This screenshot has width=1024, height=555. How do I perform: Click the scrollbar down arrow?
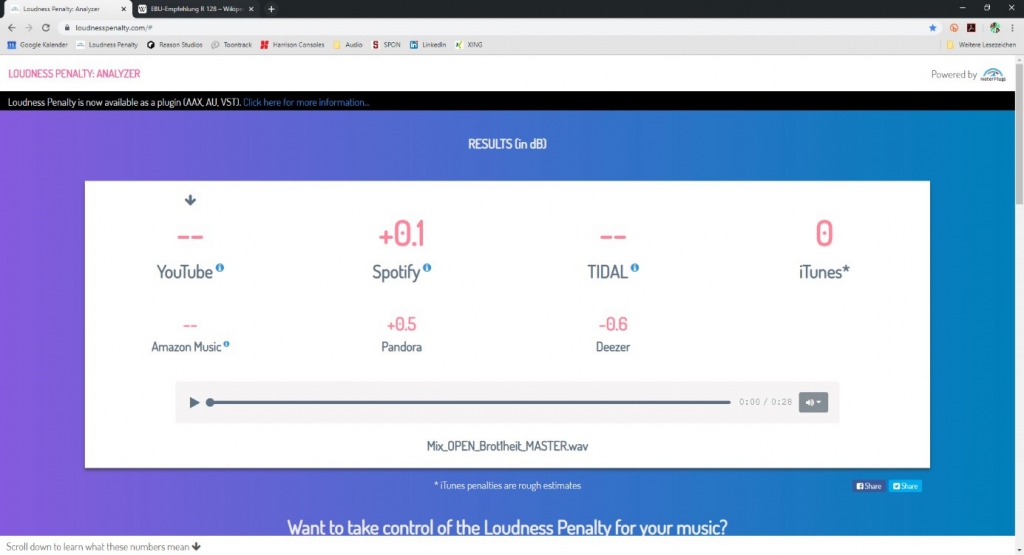point(1019,550)
